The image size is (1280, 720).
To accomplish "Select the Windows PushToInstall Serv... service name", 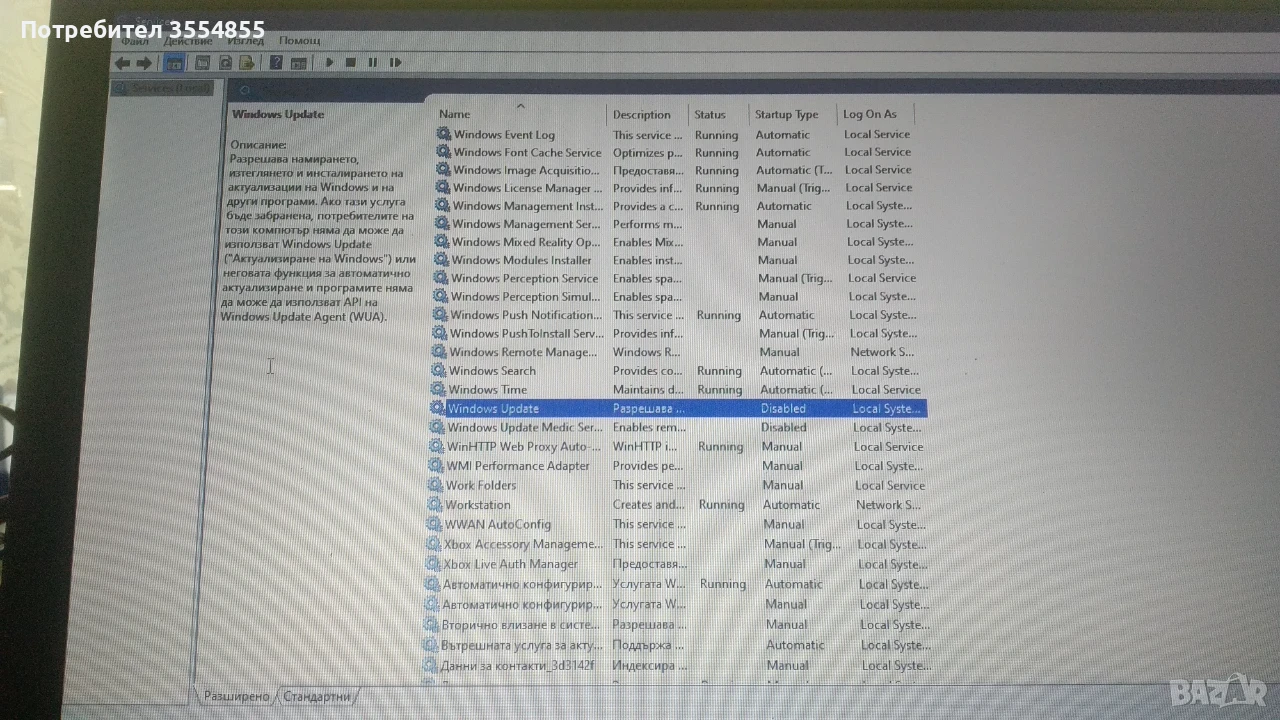I will [x=526, y=333].
